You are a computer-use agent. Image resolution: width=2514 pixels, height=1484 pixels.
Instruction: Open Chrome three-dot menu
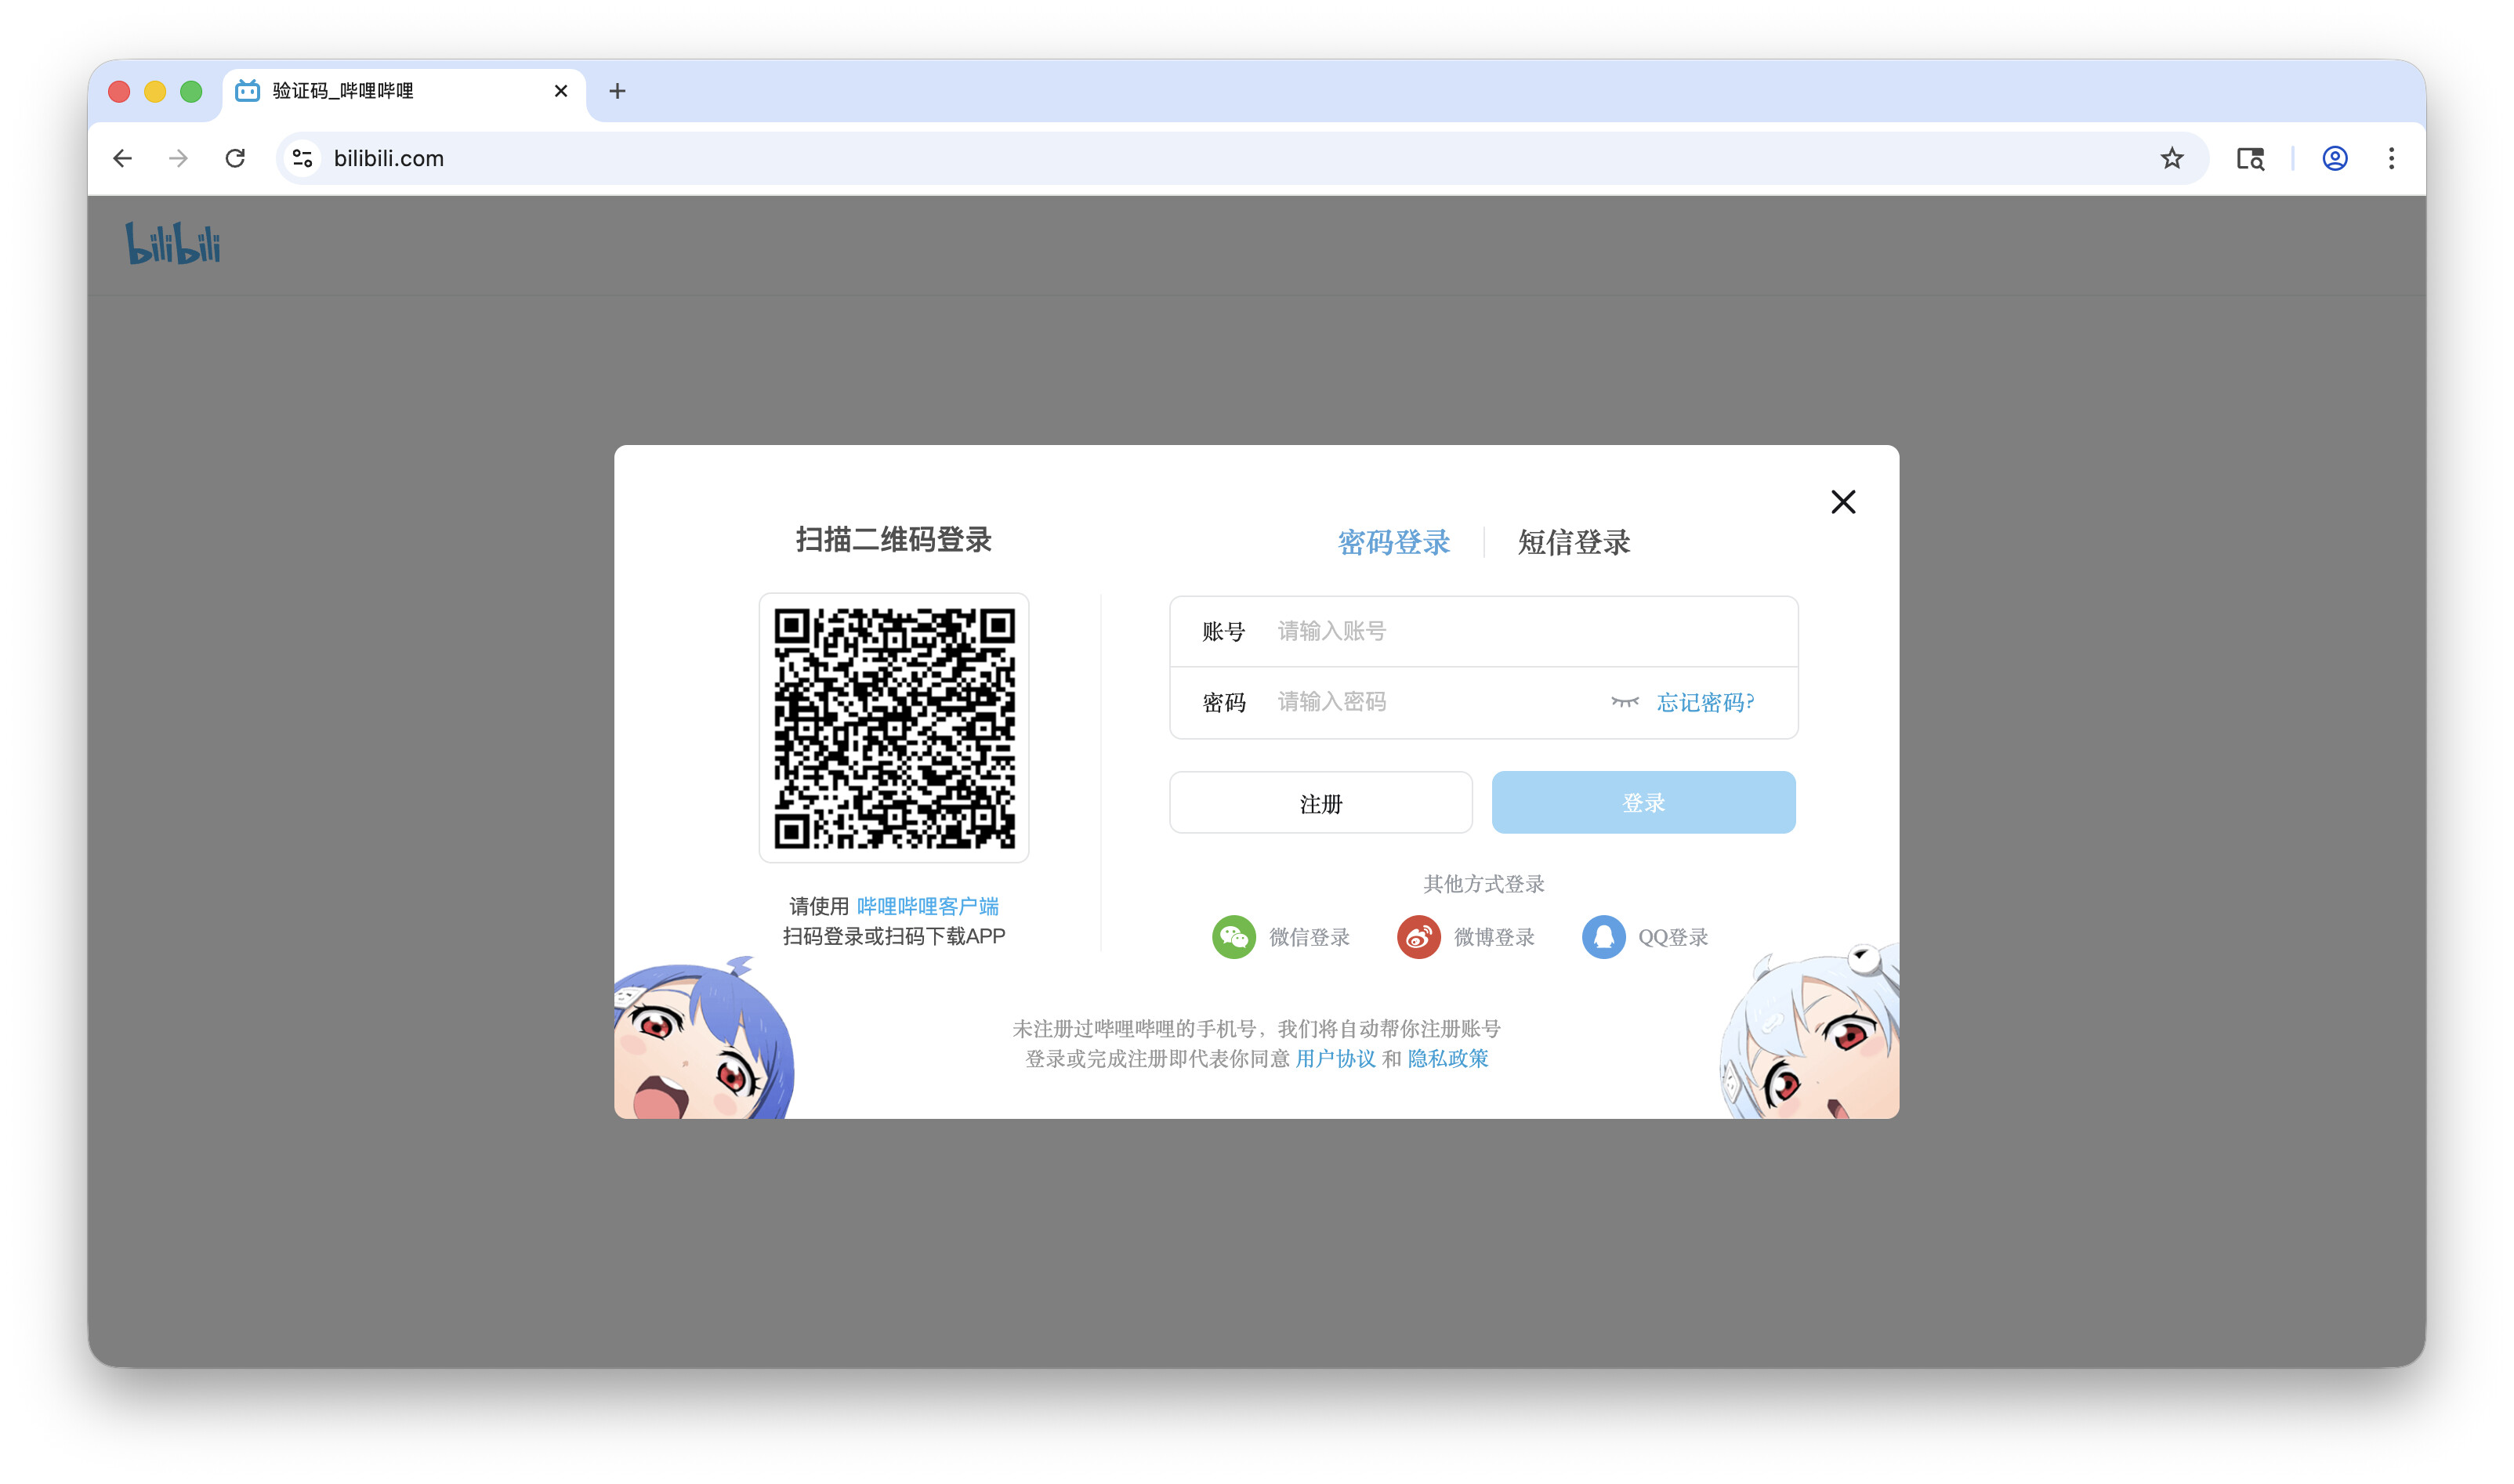(2391, 158)
